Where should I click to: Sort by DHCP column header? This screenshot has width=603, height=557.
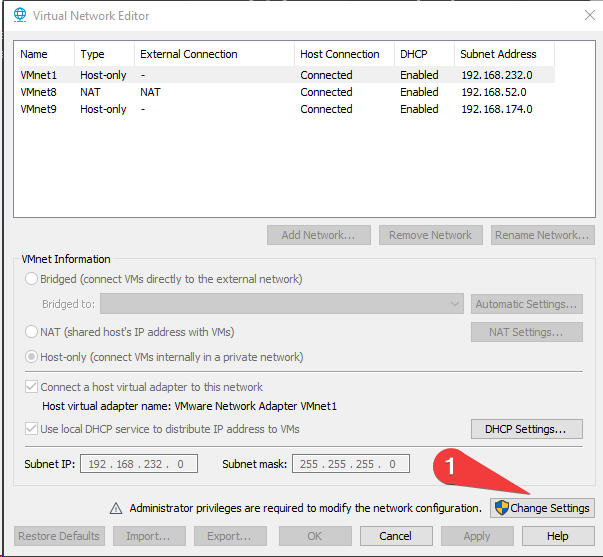[424, 54]
